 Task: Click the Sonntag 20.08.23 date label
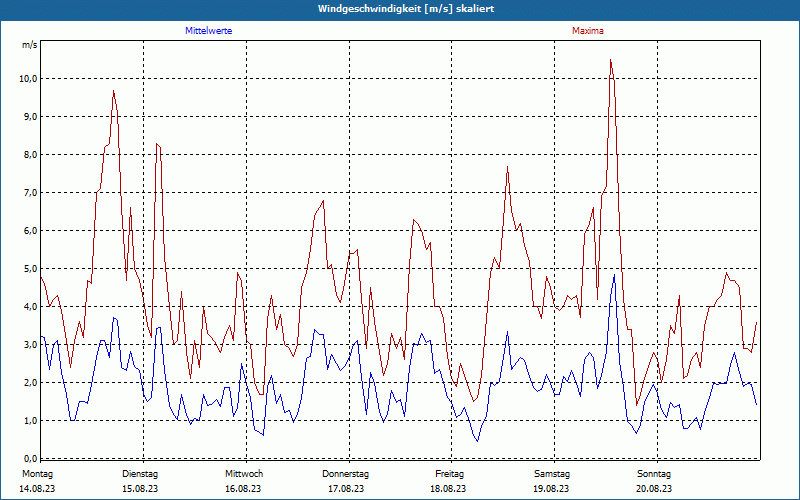(x=654, y=481)
